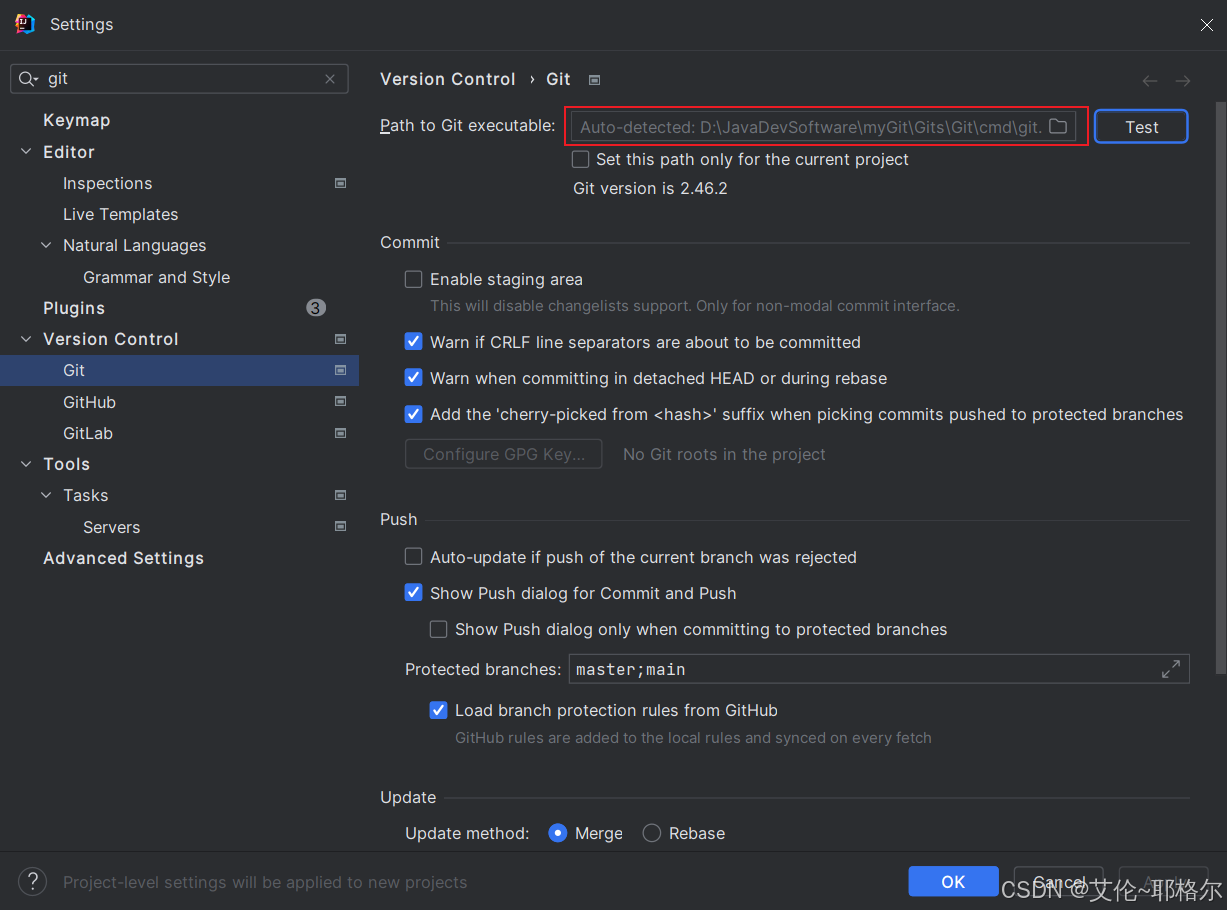Click the search magnifier history icon
The height and width of the screenshot is (910, 1227).
click(x=28, y=79)
